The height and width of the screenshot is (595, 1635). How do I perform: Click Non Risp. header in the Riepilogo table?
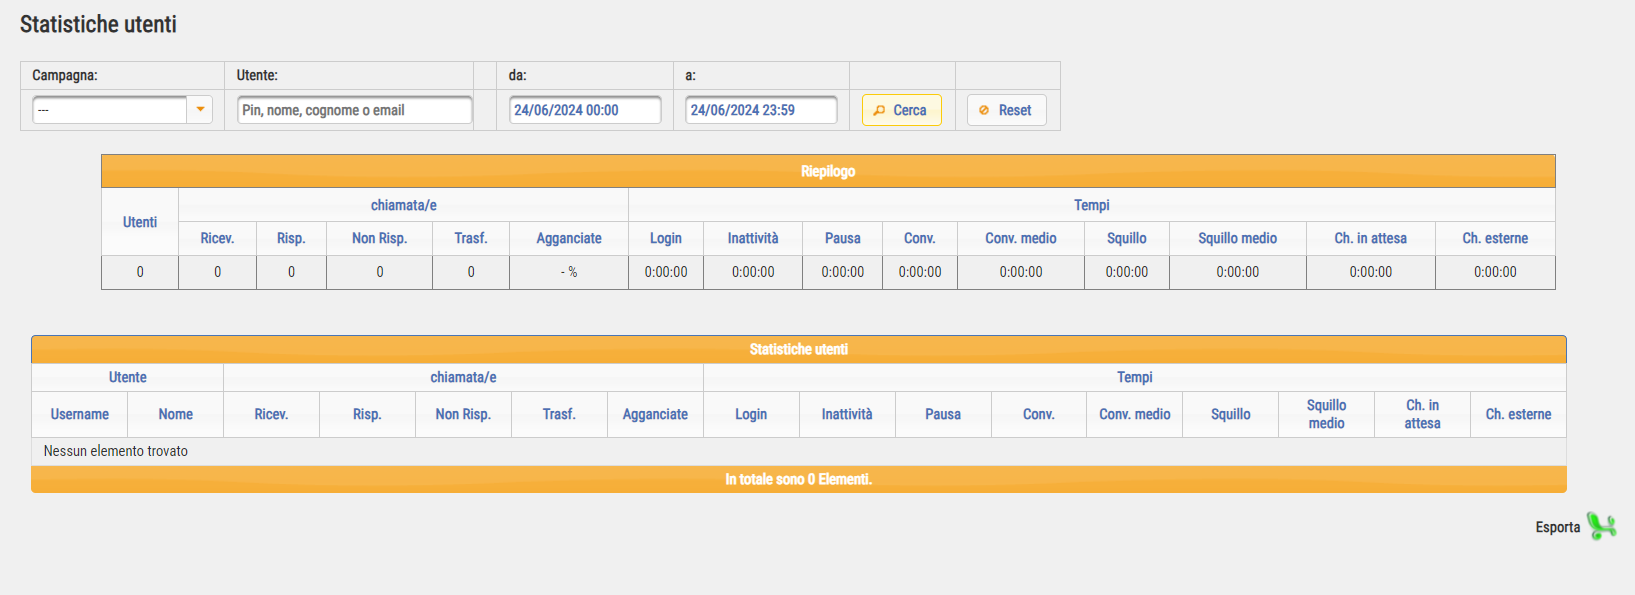pos(379,238)
